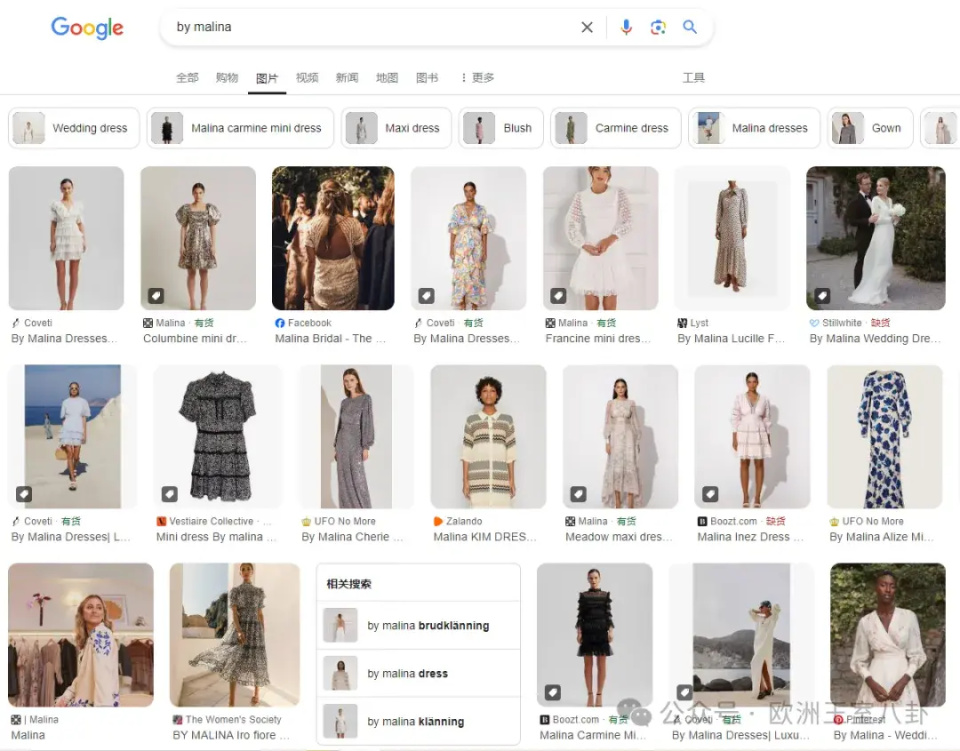Screen dimensions: 960x751
Task: Open Coveti floral maxi dress image
Action: pyautogui.click(x=468, y=238)
